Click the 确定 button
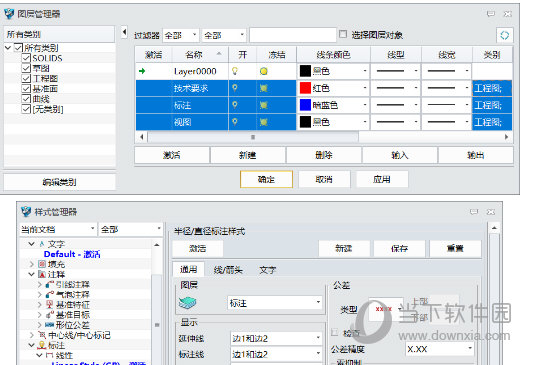535x365 pixels. click(x=266, y=179)
